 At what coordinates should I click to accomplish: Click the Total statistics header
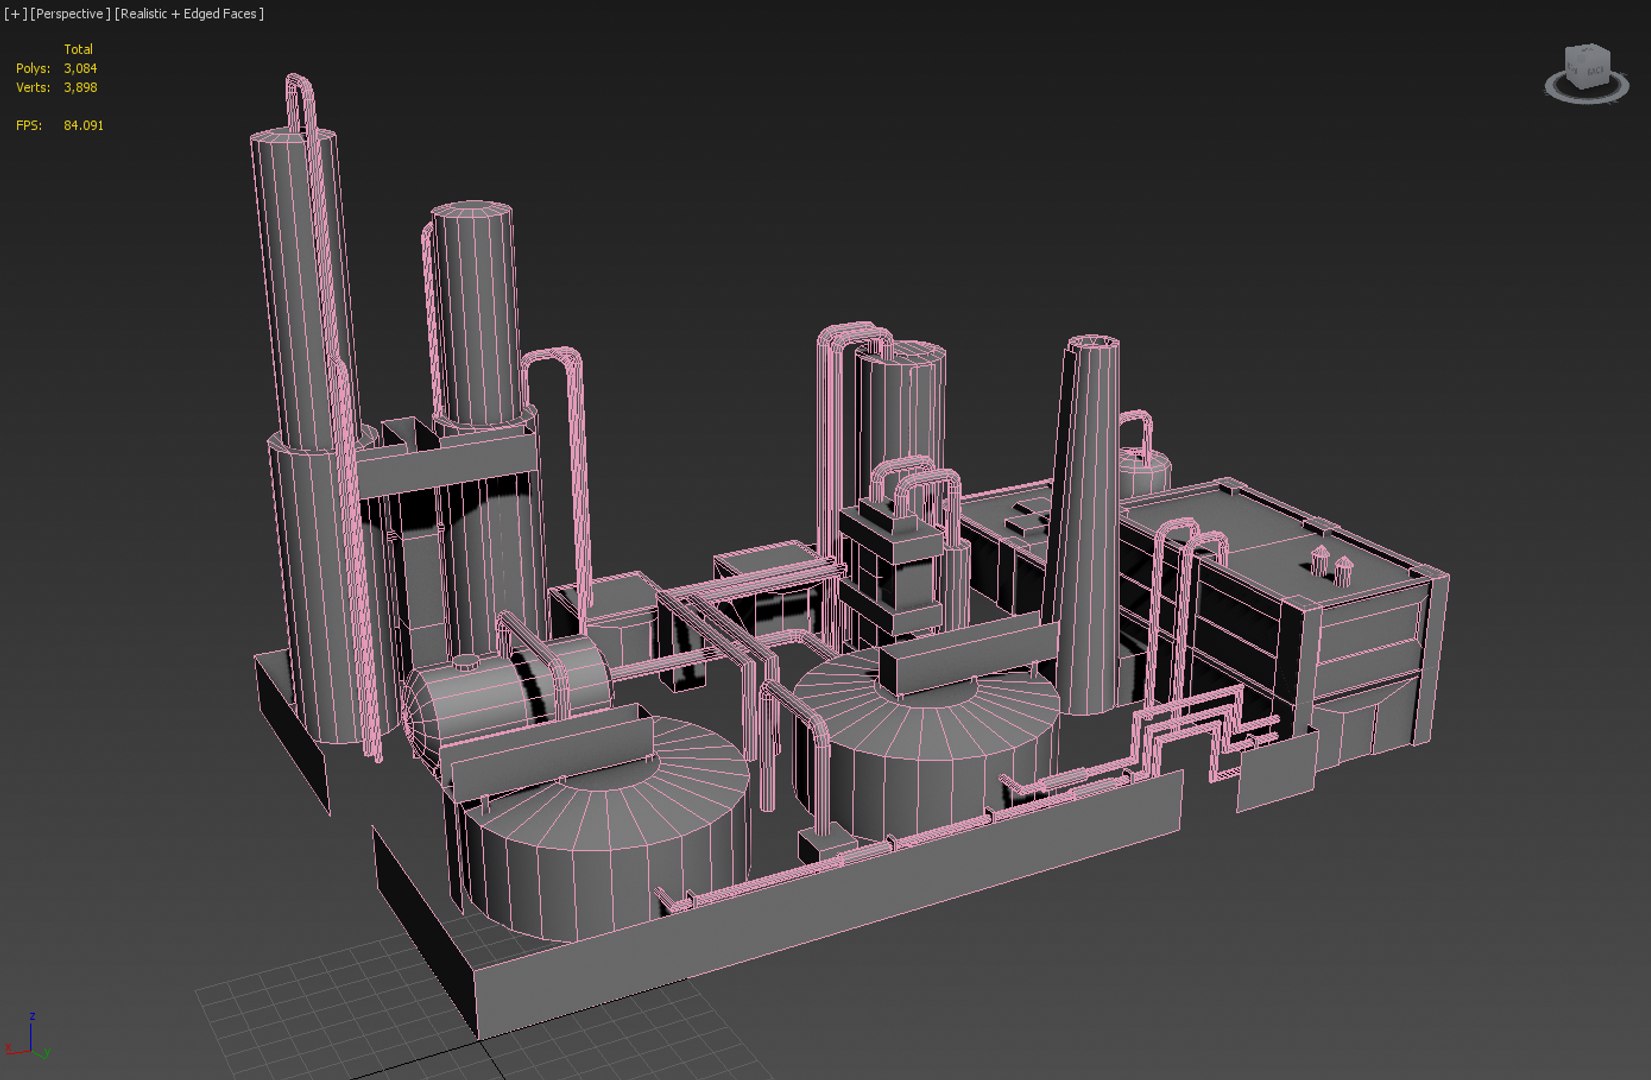pyautogui.click(x=78, y=49)
